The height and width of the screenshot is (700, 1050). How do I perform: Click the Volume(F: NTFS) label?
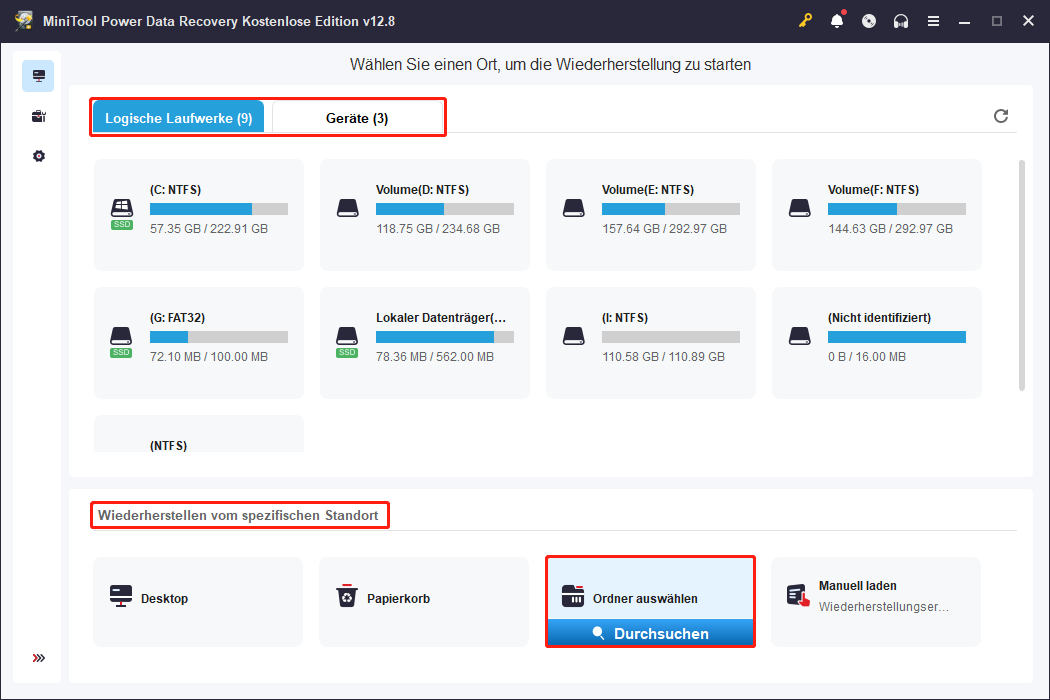[x=873, y=190]
